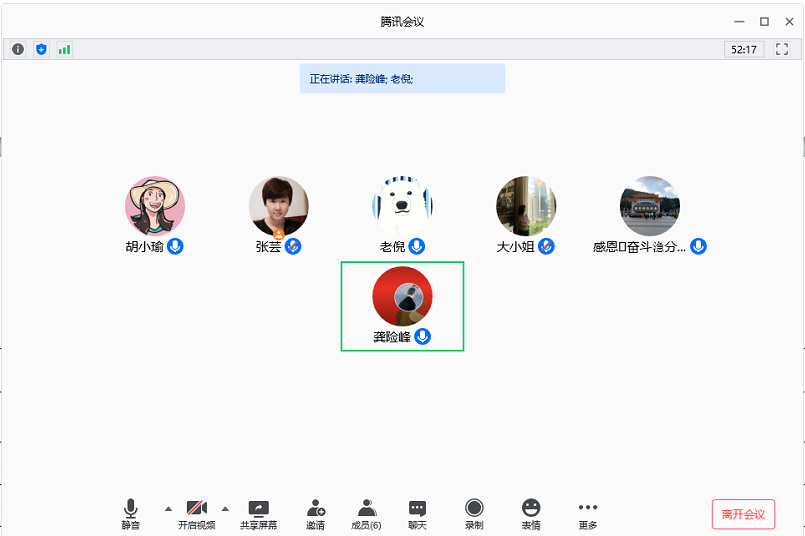
Task: Click the 腾讯会议 window title
Action: pyautogui.click(x=402, y=22)
